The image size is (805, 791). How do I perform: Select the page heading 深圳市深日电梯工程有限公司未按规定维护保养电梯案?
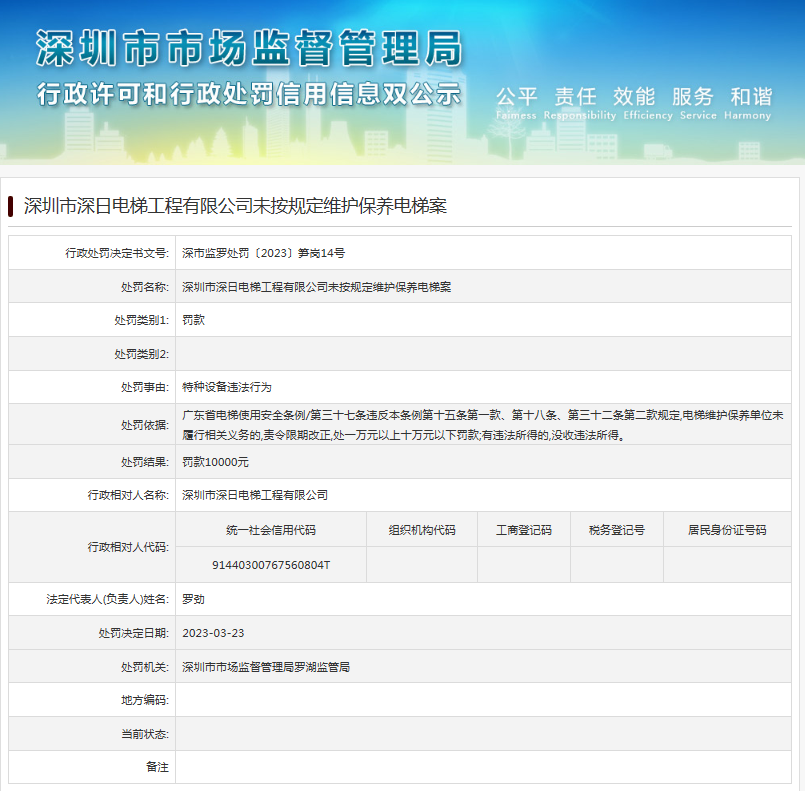click(x=235, y=206)
